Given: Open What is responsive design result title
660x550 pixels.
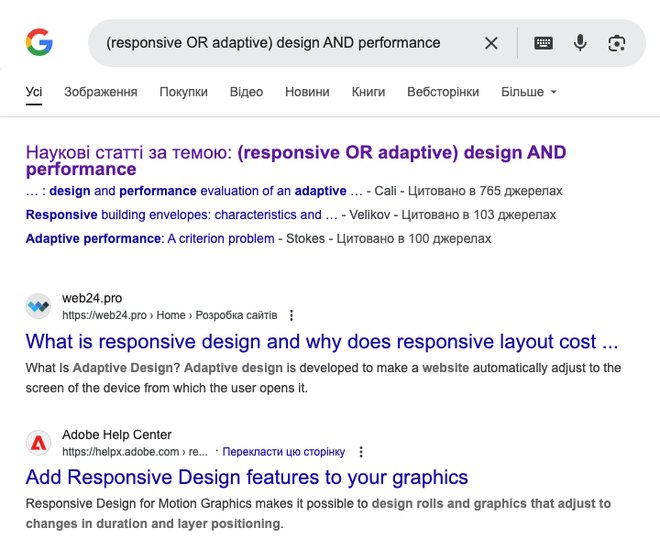Looking at the screenshot, I should (322, 341).
